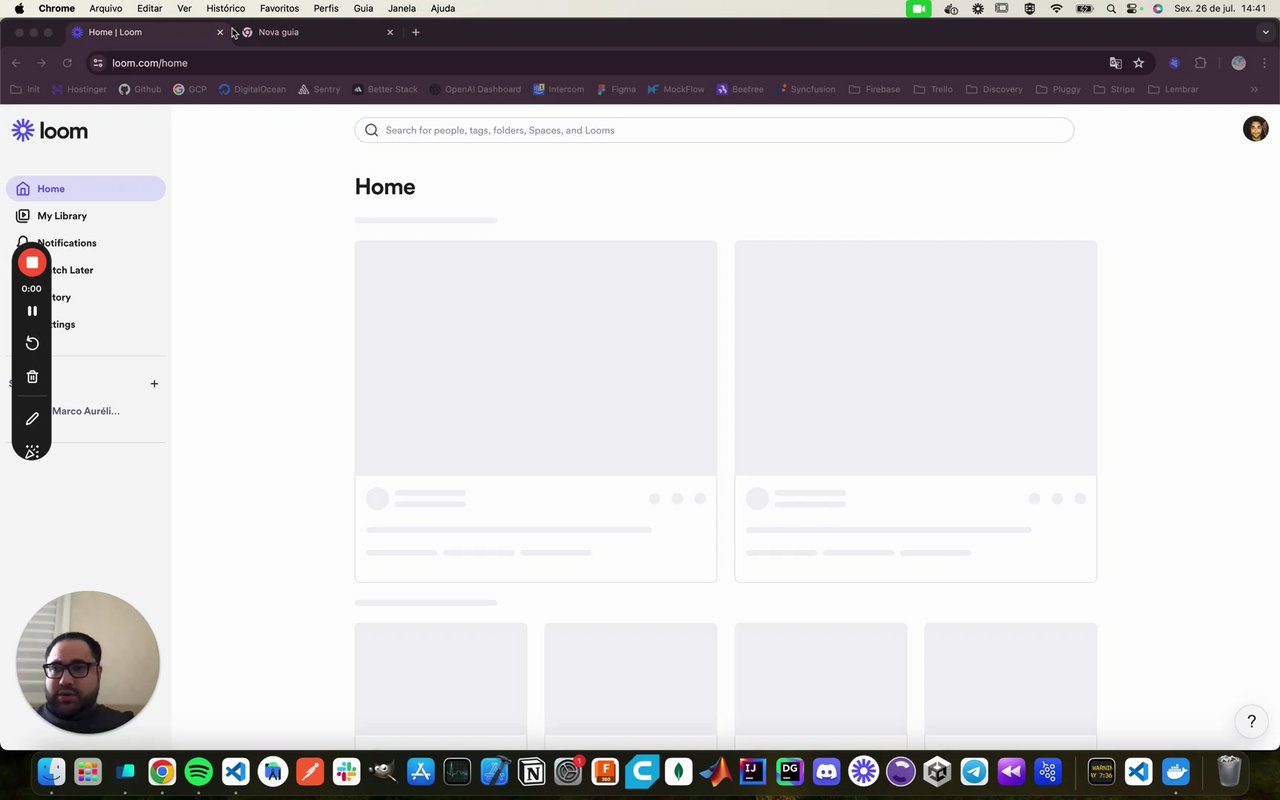The height and width of the screenshot is (800, 1280).
Task: Open the OpenAI Dashboard bookmark
Action: point(475,89)
